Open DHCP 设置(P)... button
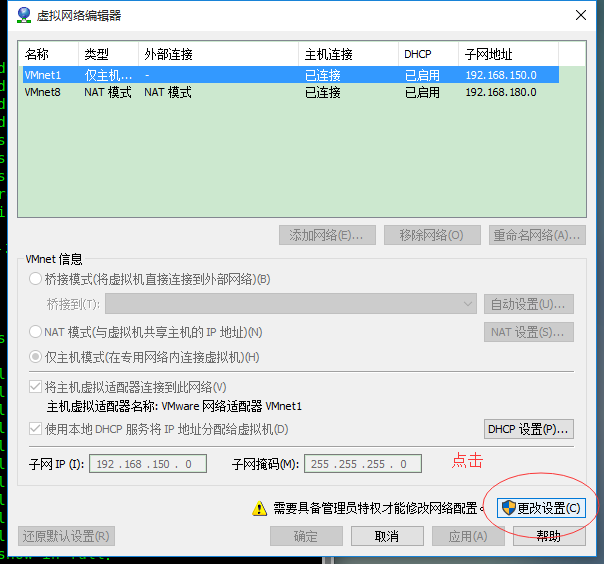 pyautogui.click(x=528, y=429)
